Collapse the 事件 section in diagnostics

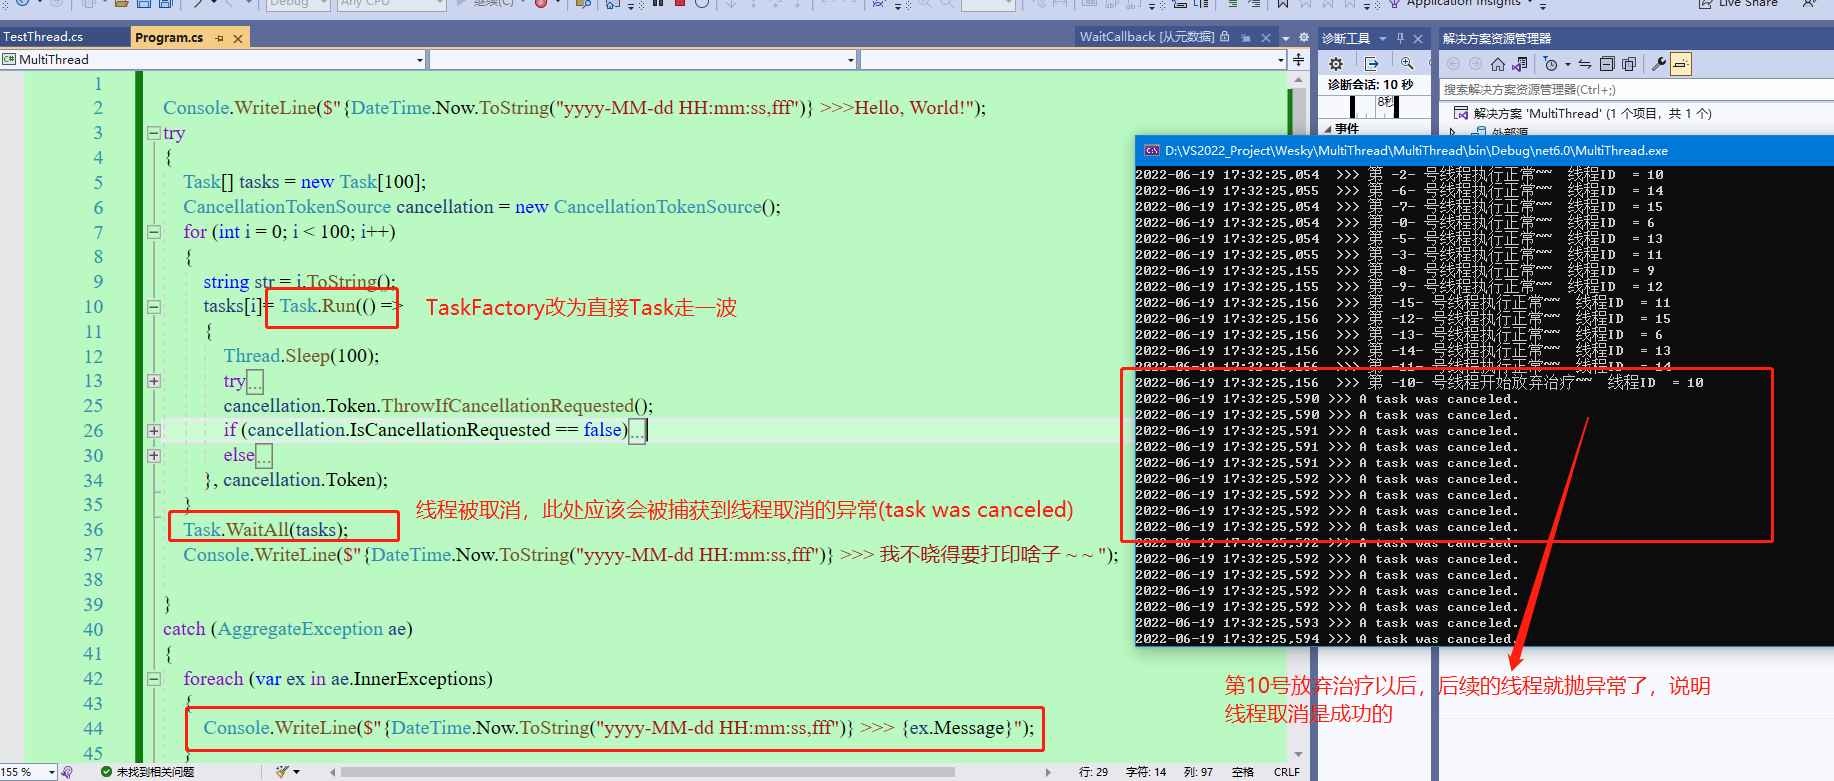(x=1328, y=129)
